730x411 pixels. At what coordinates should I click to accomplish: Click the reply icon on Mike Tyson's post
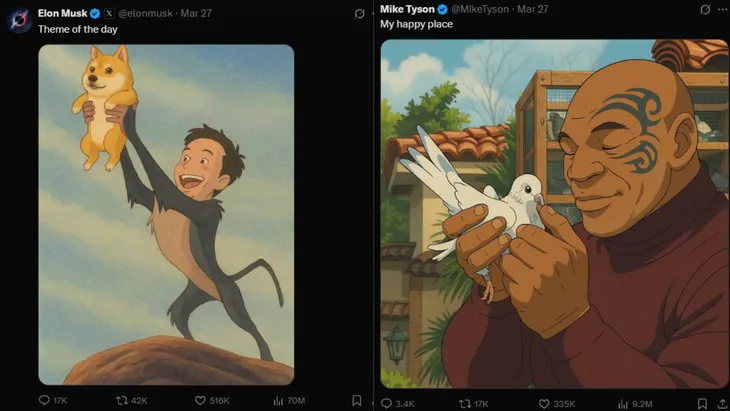coord(387,403)
